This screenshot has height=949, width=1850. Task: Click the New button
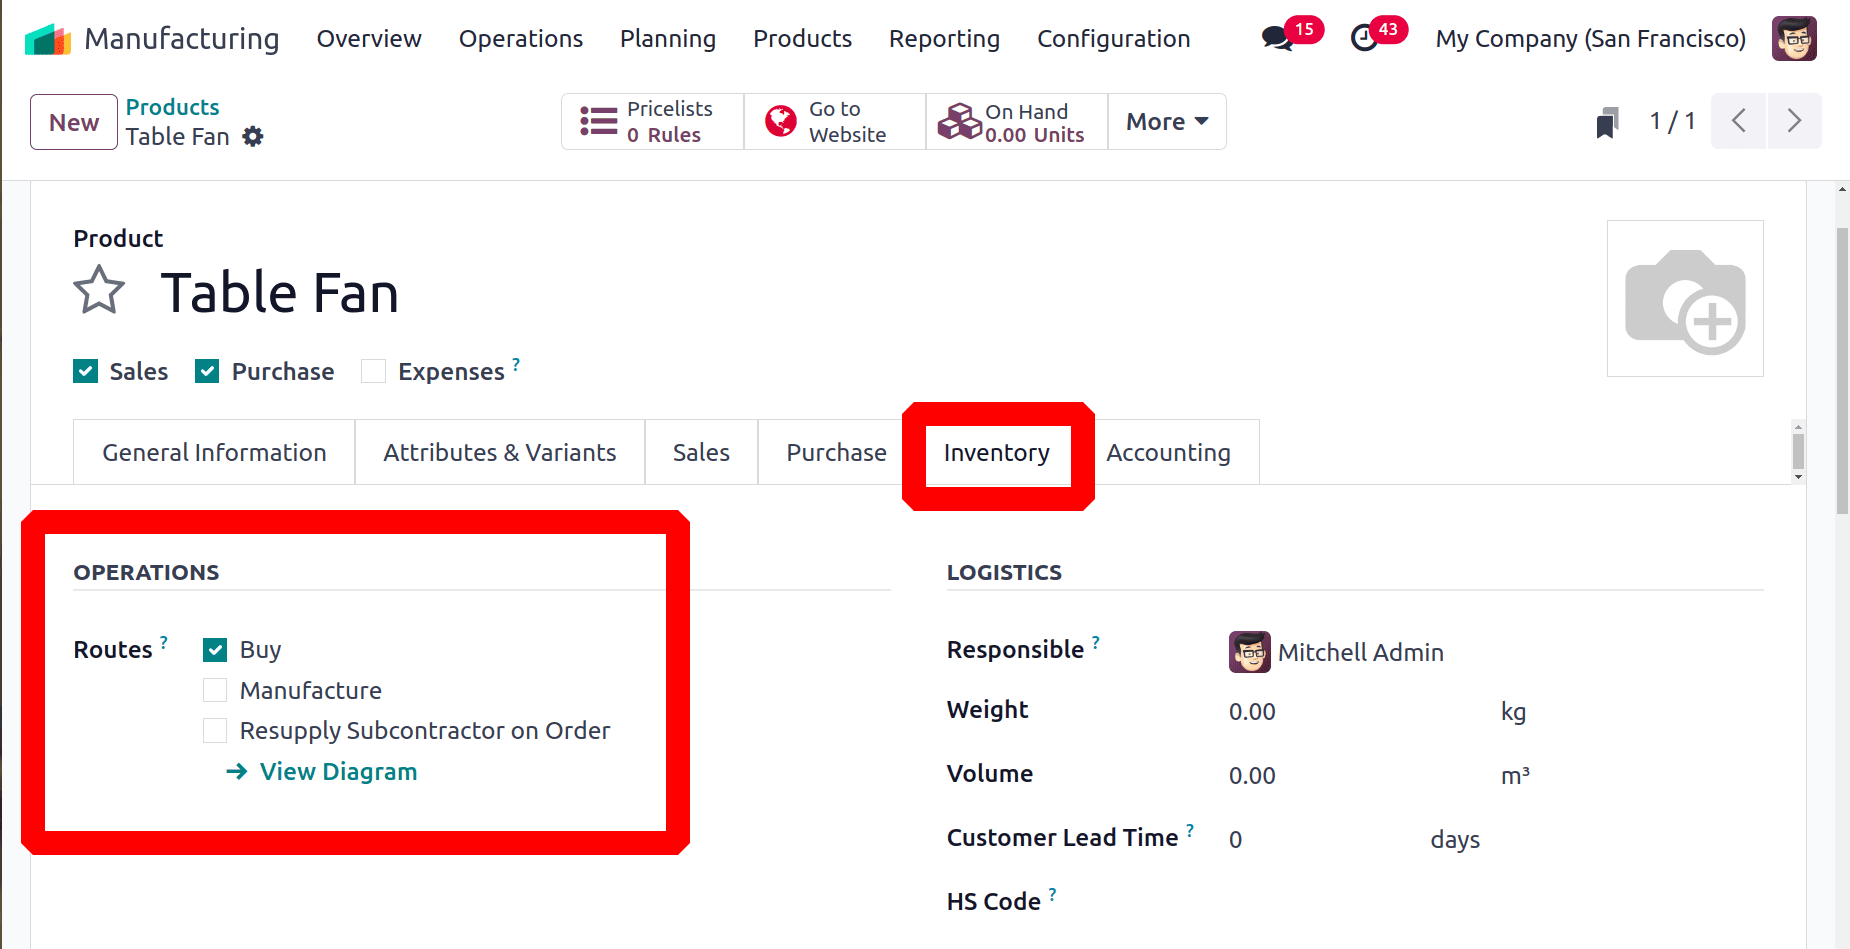click(74, 122)
